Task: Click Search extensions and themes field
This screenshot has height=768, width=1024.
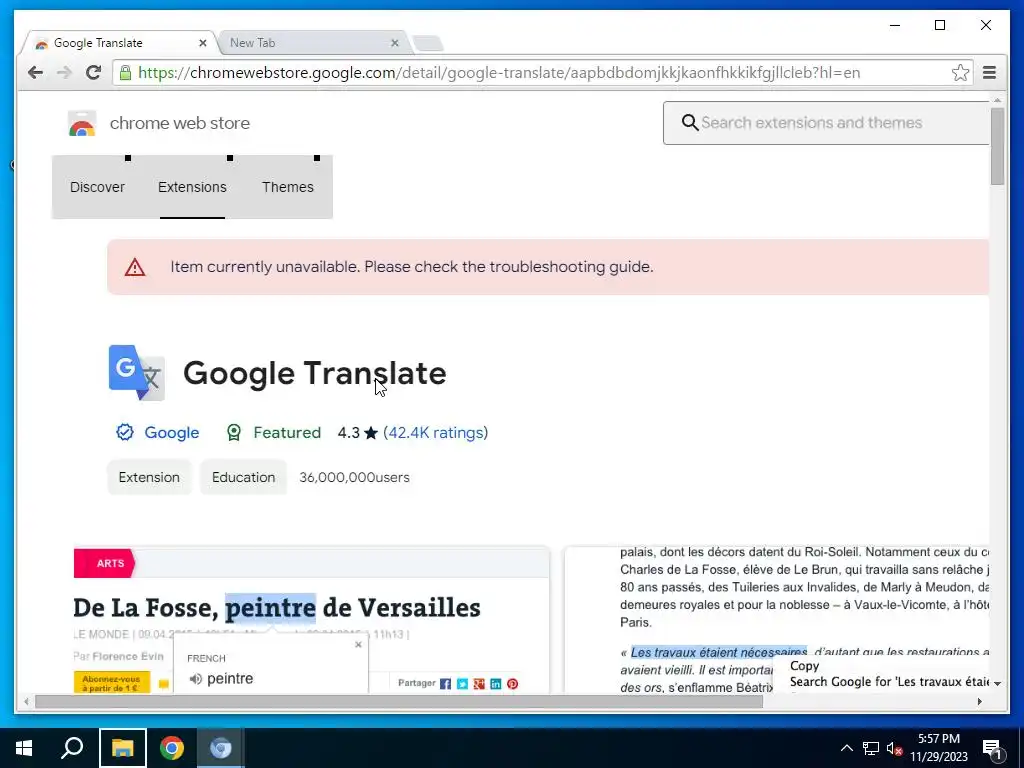Action: point(826,123)
